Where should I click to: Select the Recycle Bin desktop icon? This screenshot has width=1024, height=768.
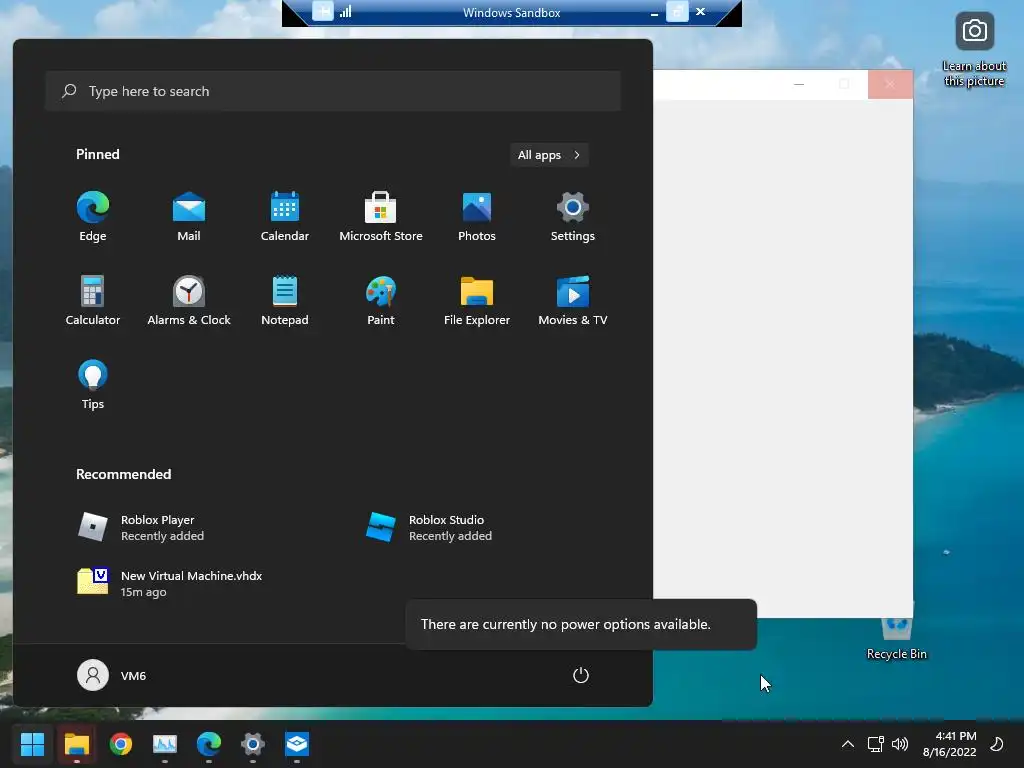click(897, 639)
